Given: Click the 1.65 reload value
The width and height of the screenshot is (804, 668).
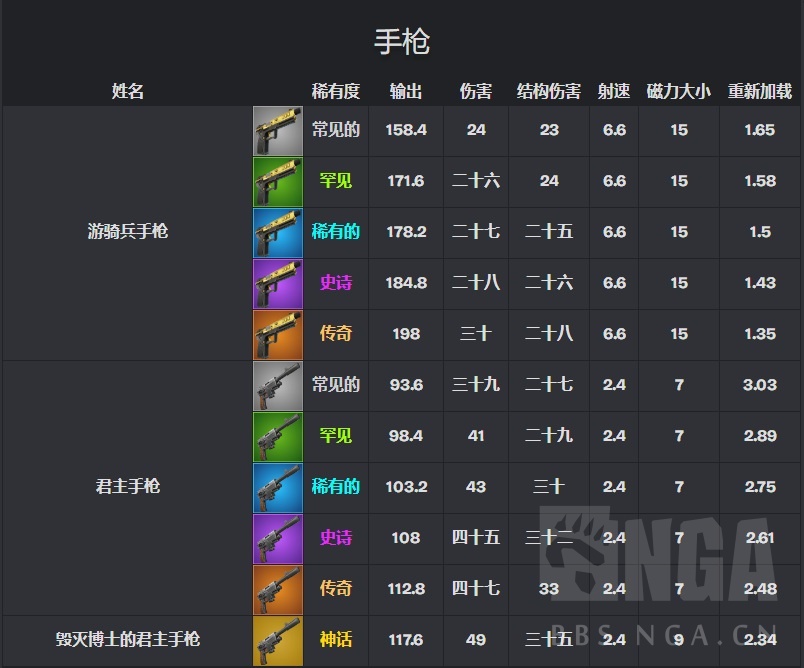Looking at the screenshot, I should tap(759, 130).
